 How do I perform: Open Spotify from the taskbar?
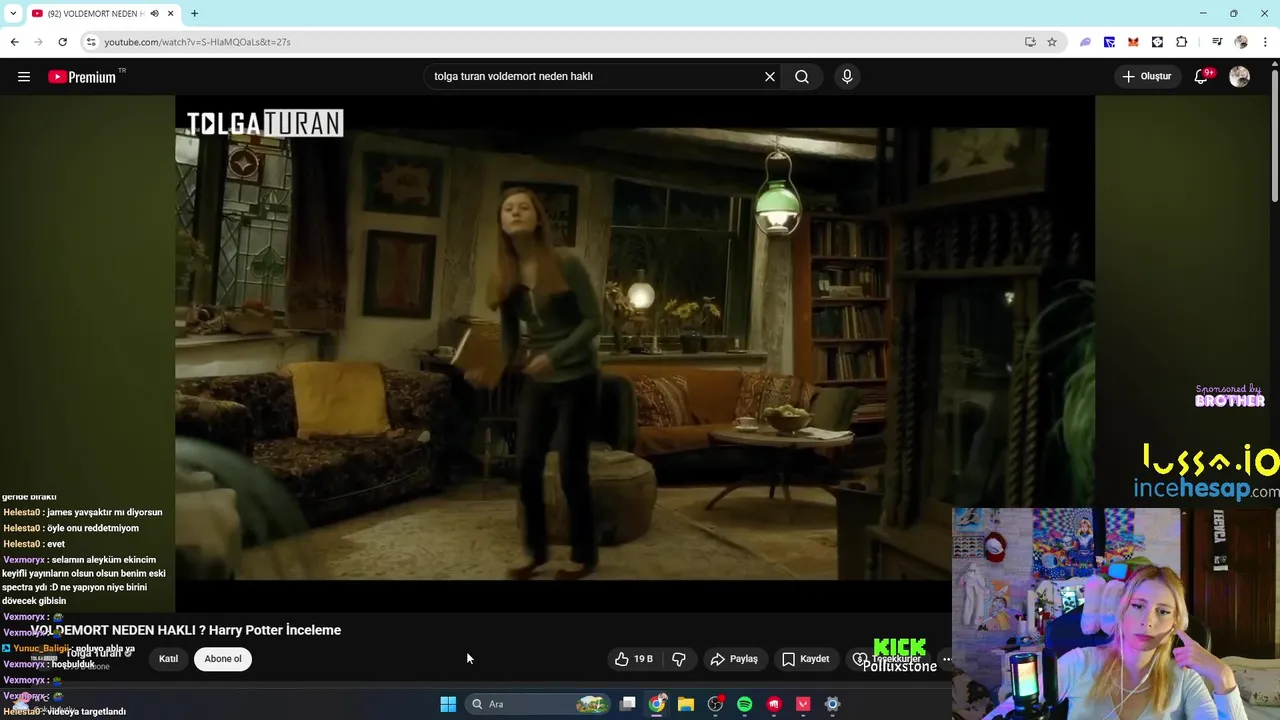(x=744, y=704)
